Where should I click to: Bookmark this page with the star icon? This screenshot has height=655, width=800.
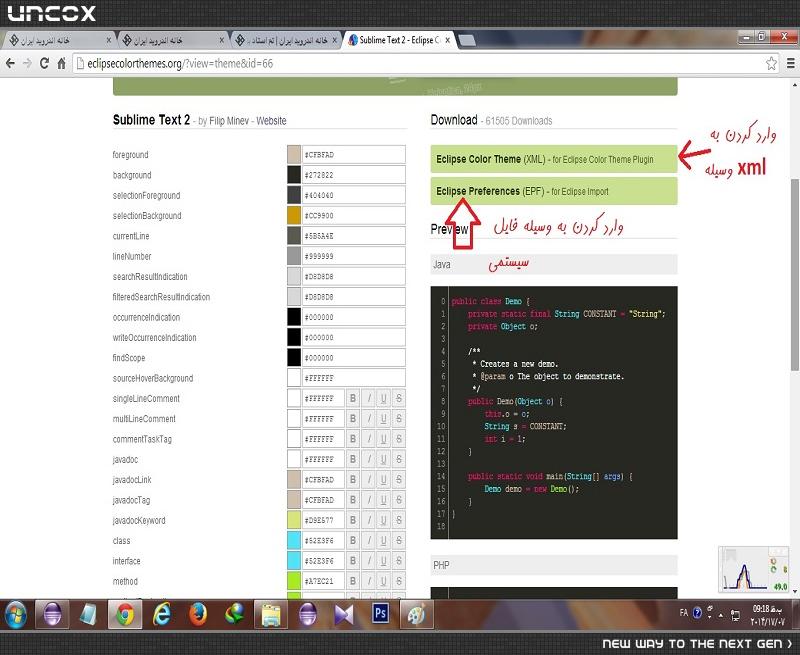coord(771,63)
